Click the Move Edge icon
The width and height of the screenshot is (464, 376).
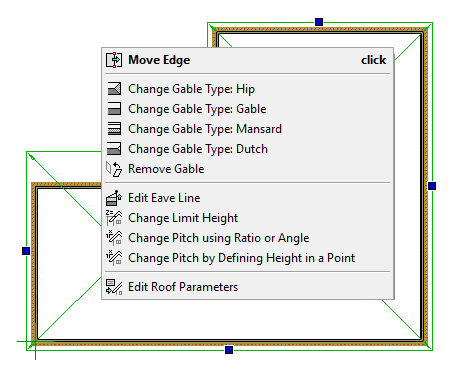pyautogui.click(x=114, y=60)
